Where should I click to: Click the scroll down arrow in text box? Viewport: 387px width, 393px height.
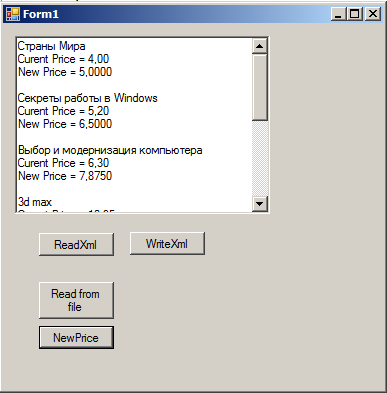pos(260,203)
